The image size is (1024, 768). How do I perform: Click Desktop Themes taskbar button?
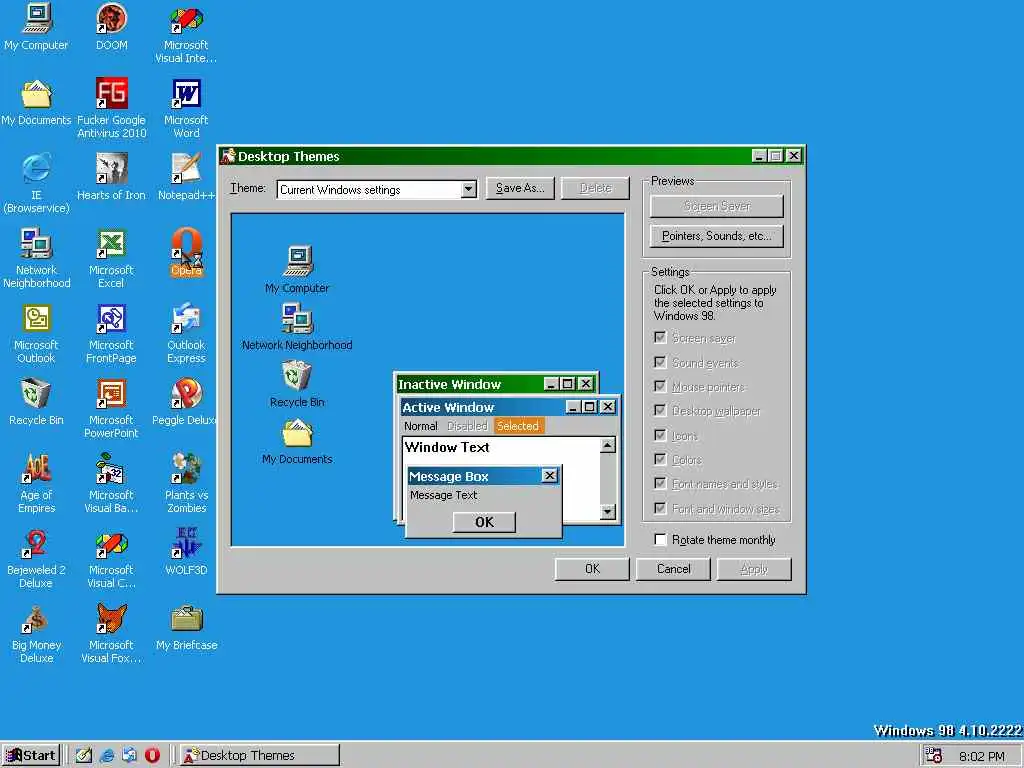click(x=260, y=756)
